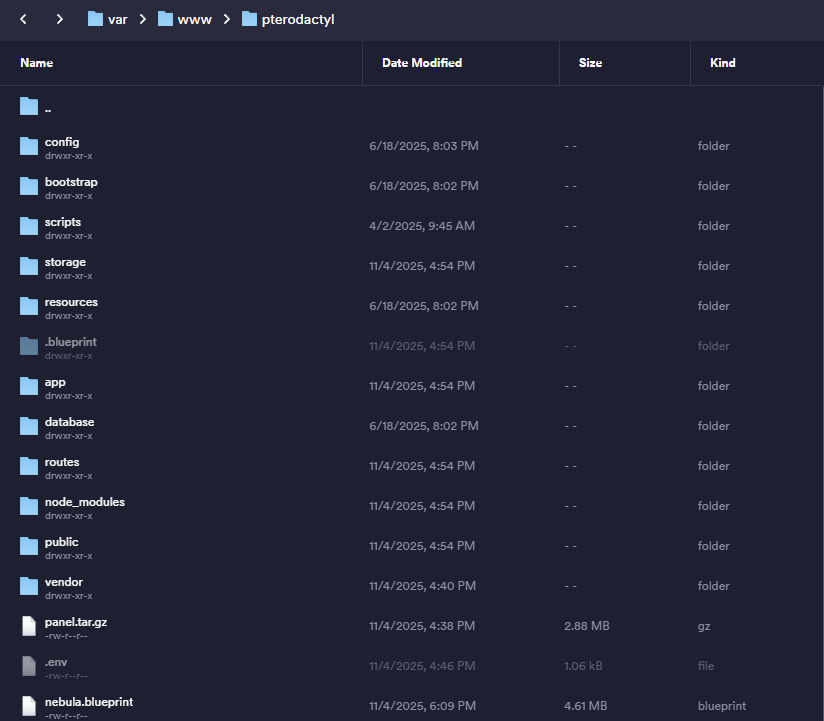Click the panel.tar.gz file icon
This screenshot has width=824, height=721.
coord(29,626)
